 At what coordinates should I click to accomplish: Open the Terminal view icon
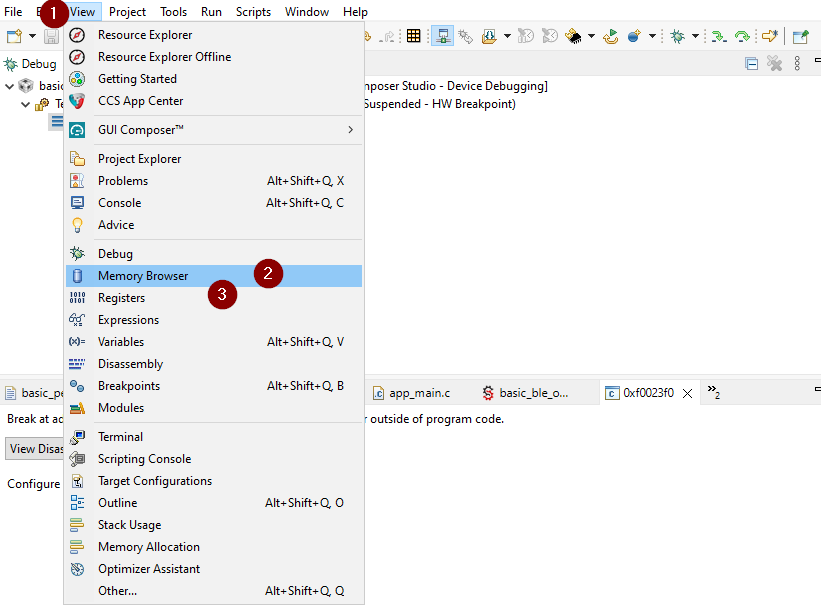point(77,437)
